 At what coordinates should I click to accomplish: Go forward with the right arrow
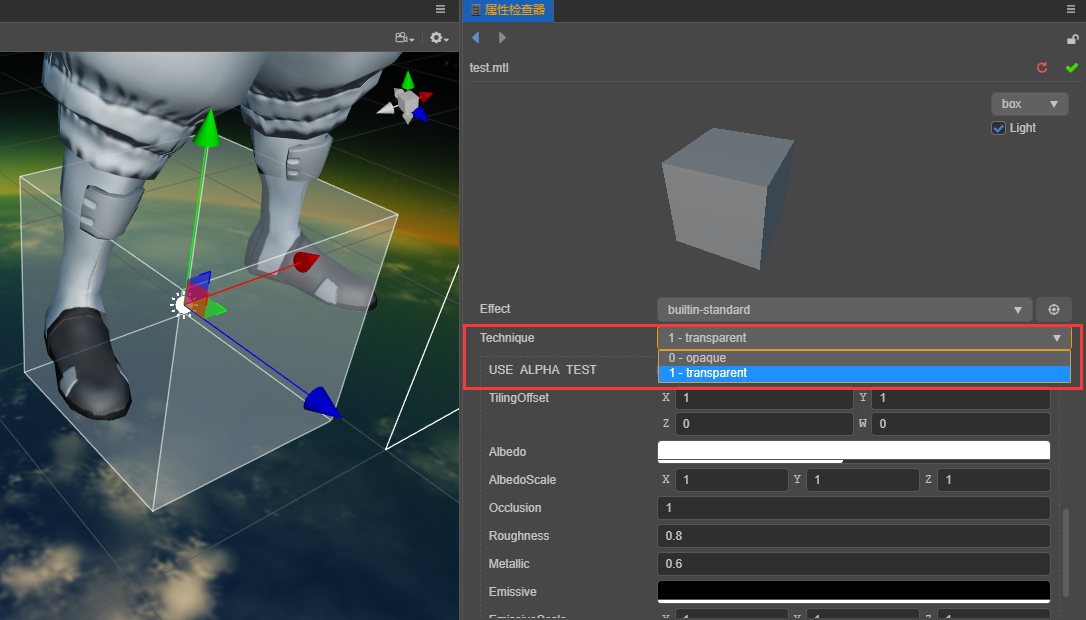point(502,37)
